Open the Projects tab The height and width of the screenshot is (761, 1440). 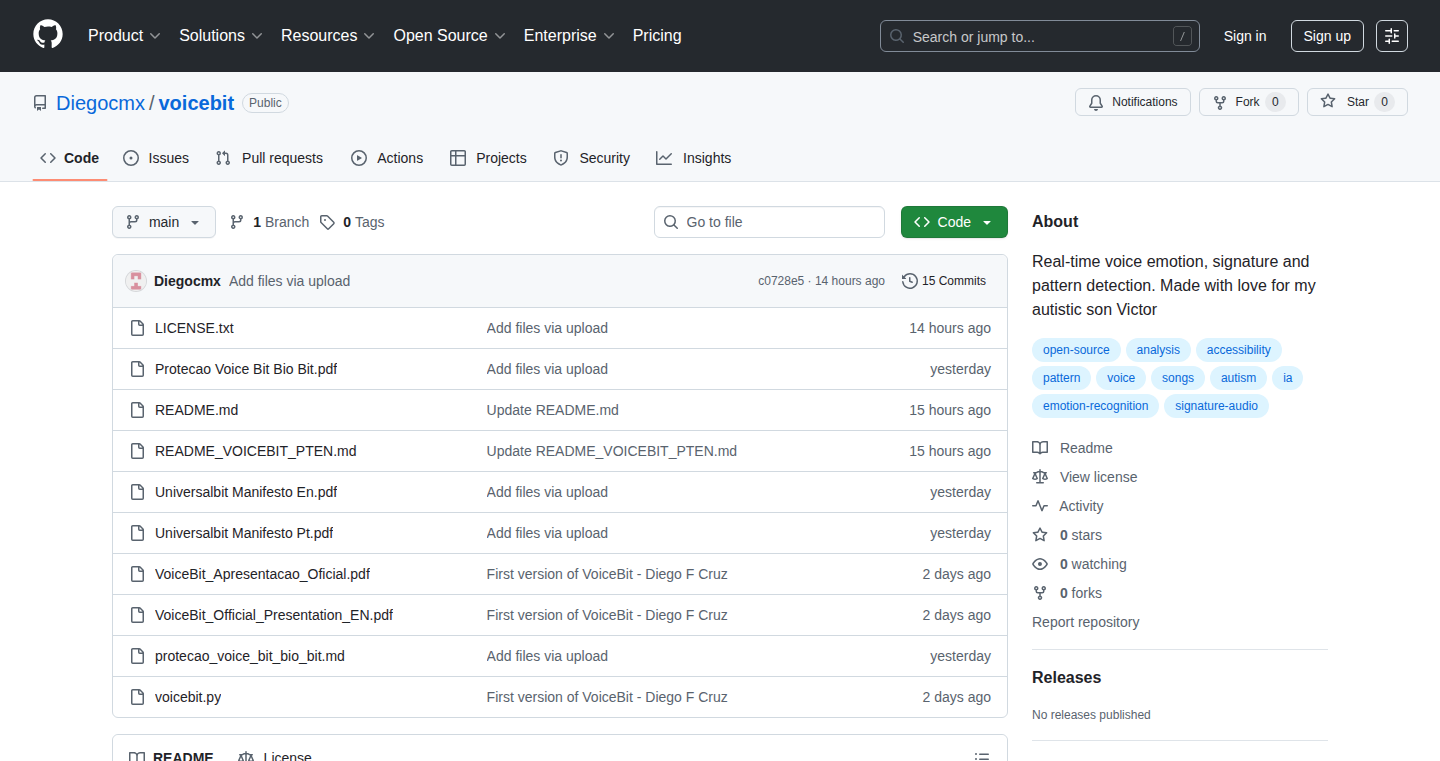point(488,158)
